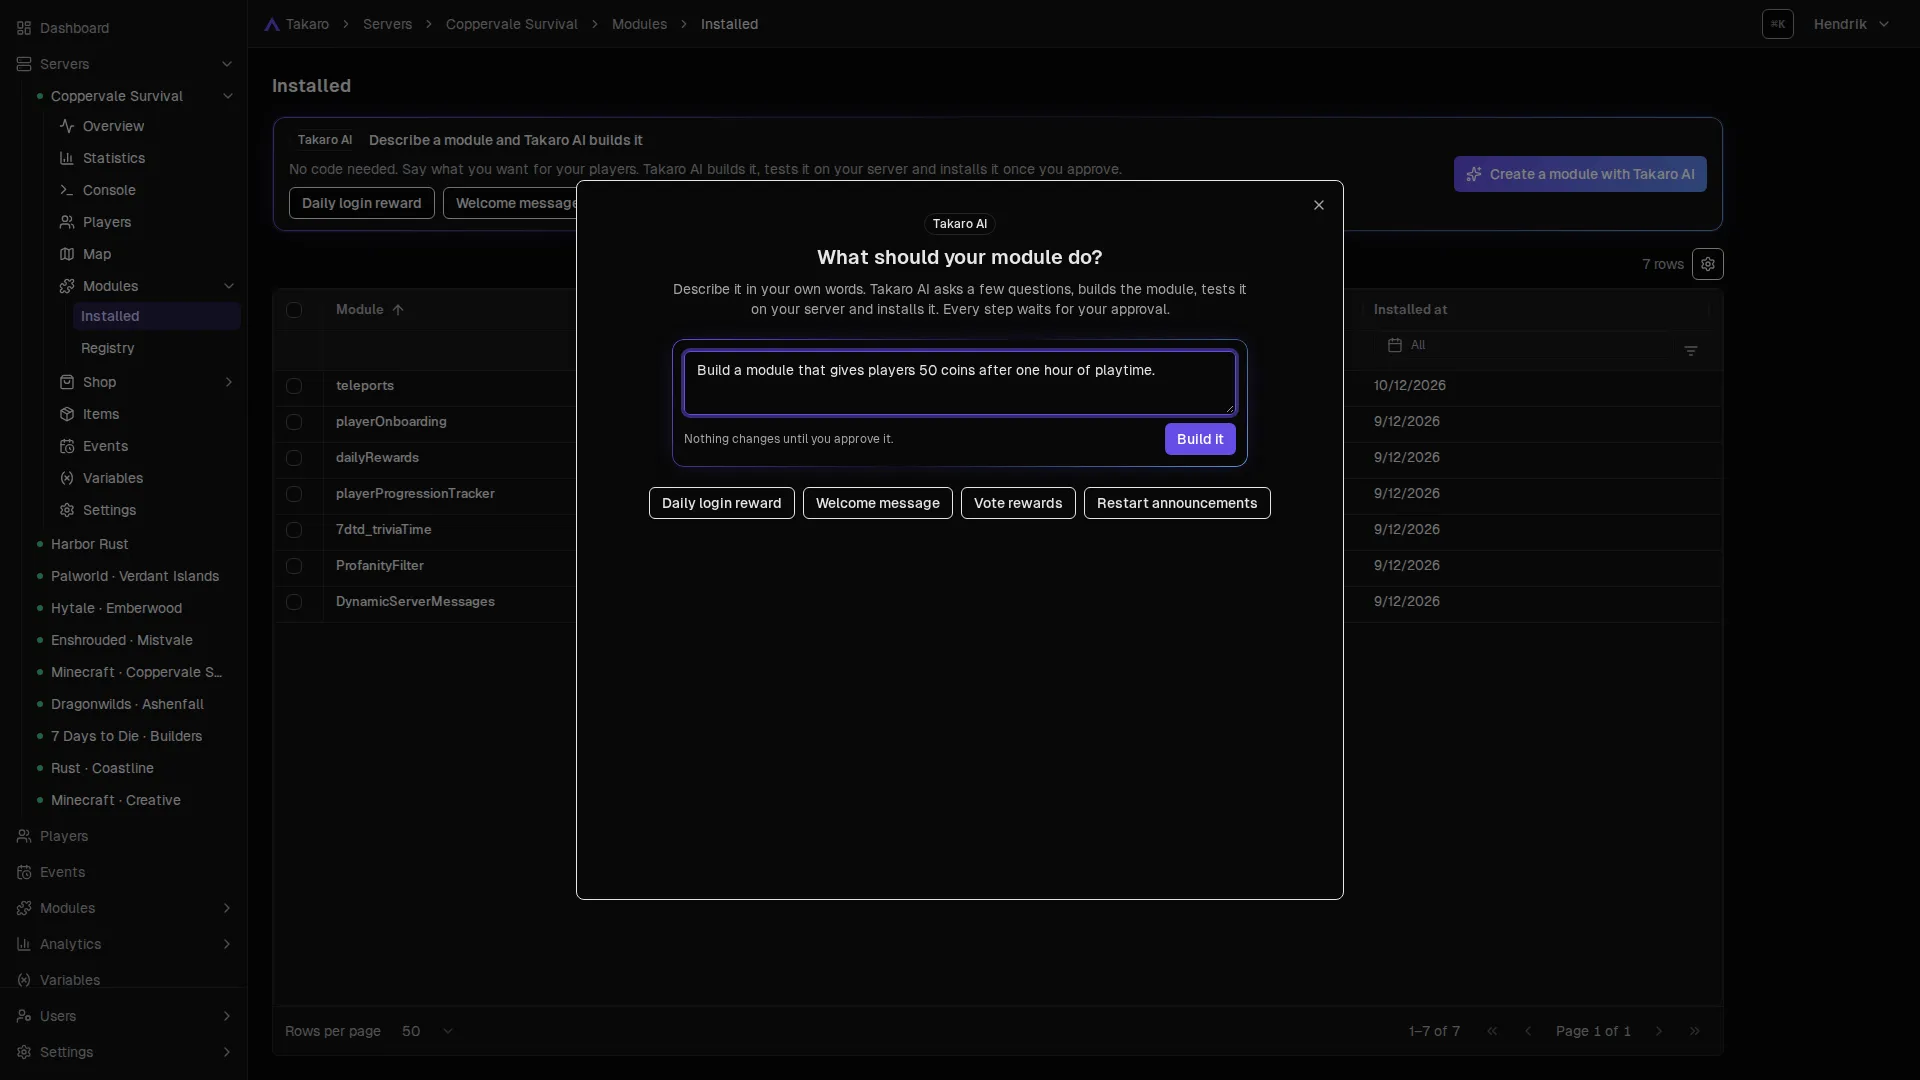The height and width of the screenshot is (1080, 1920).
Task: Click the calendar icon in the date filter
Action: coord(1395,345)
